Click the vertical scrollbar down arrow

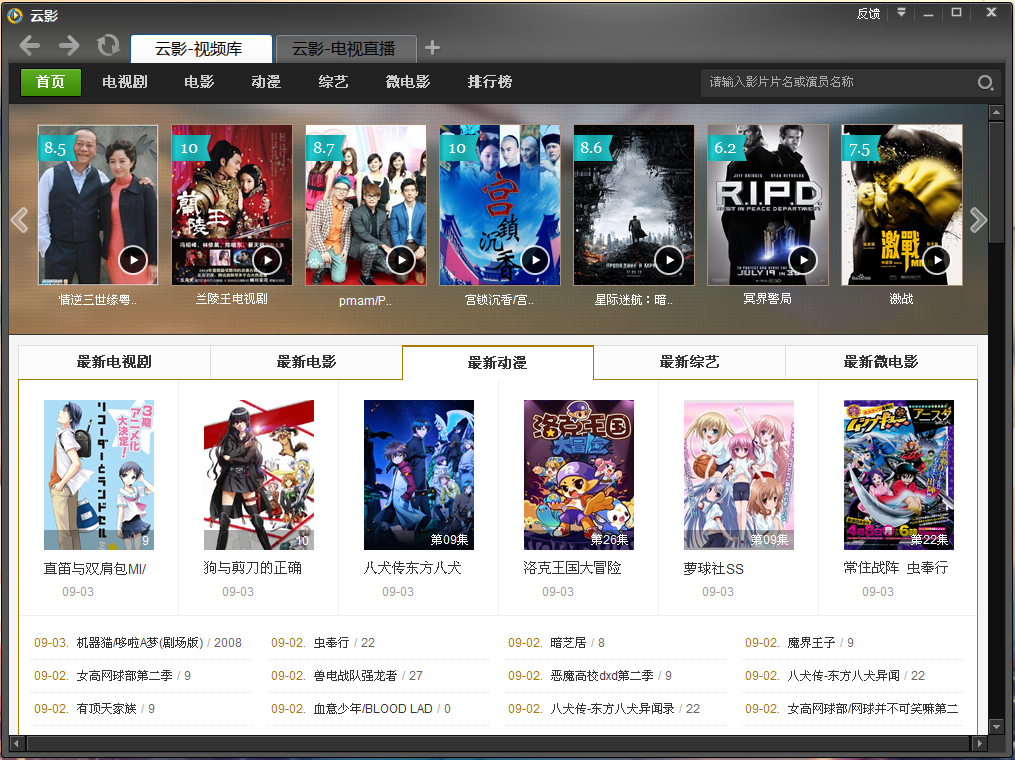click(996, 726)
